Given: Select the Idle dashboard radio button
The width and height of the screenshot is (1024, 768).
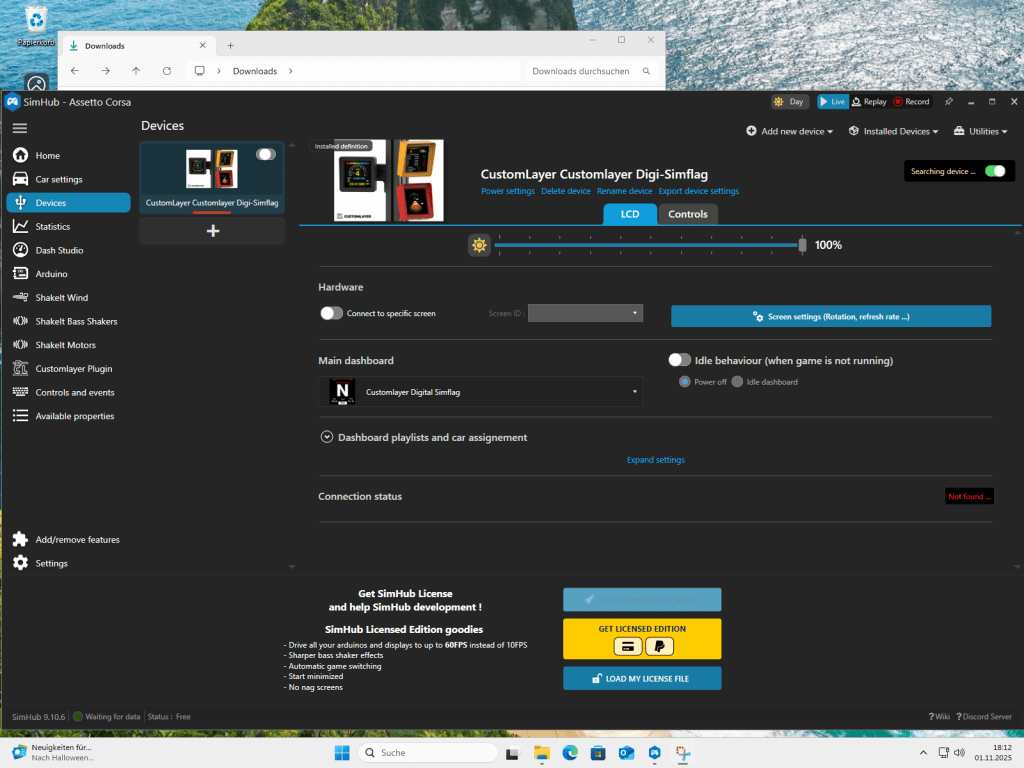Looking at the screenshot, I should (737, 382).
